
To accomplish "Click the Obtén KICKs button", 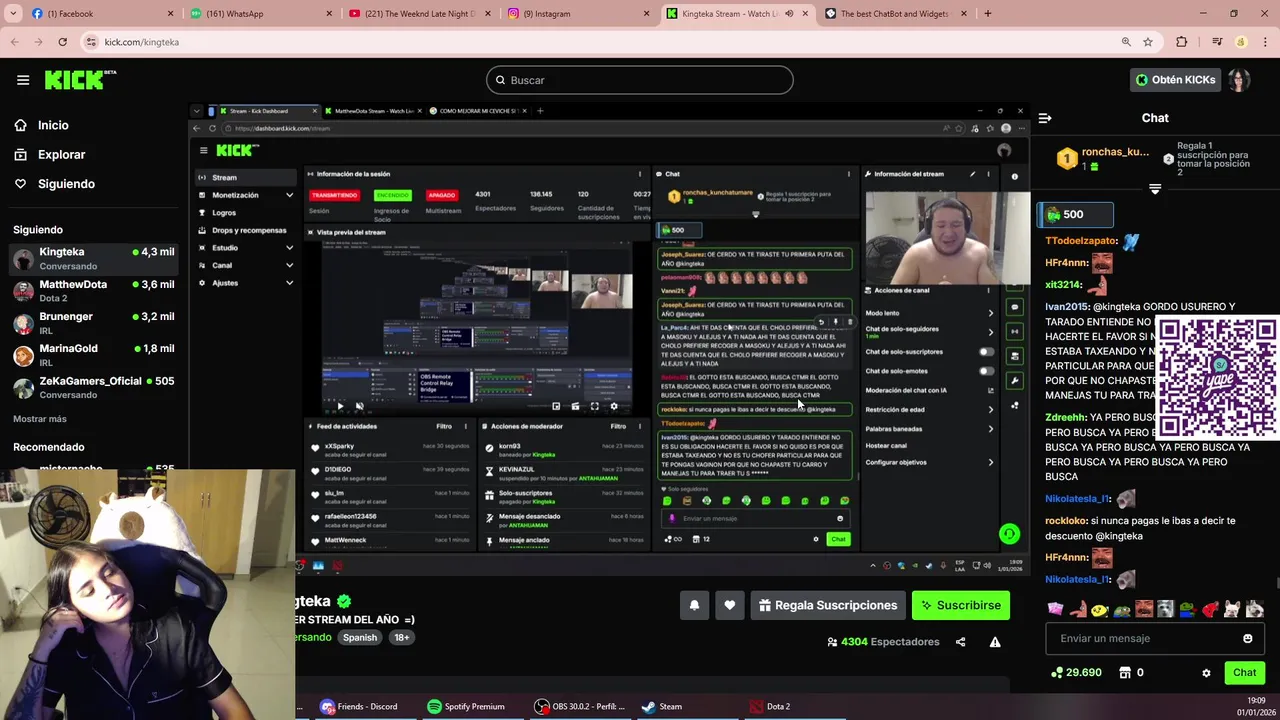I will pyautogui.click(x=1175, y=80).
